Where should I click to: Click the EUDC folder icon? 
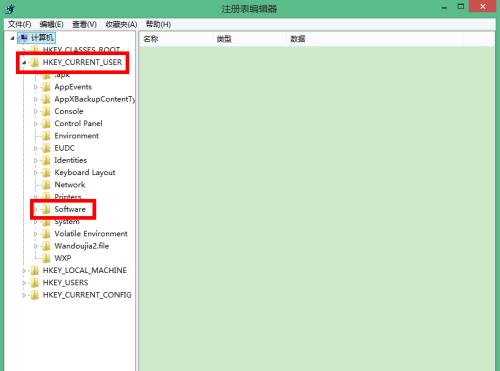point(46,148)
